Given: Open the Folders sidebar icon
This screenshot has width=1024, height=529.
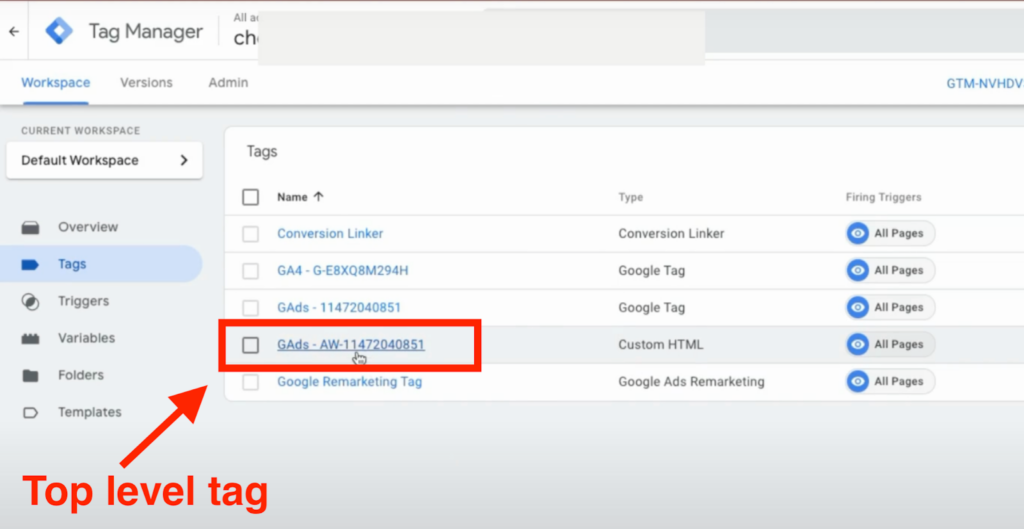Looking at the screenshot, I should [x=30, y=376].
